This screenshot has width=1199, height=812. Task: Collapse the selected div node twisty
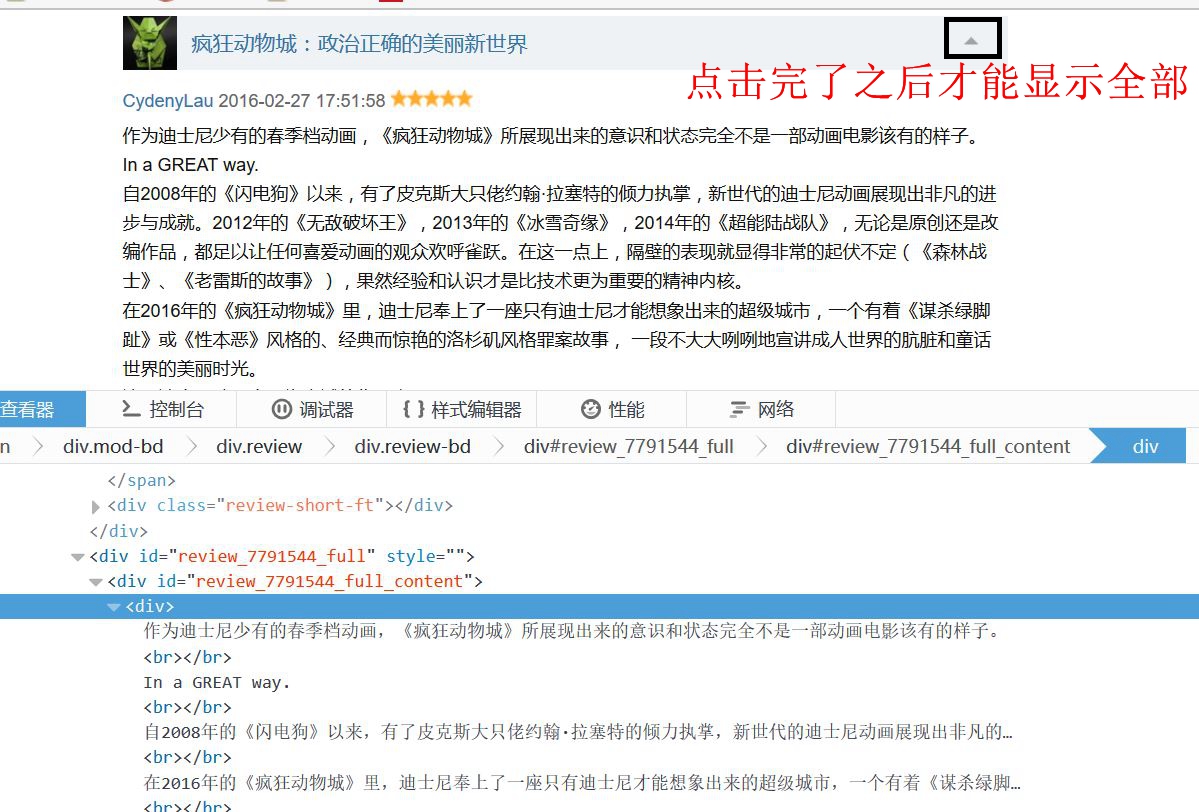pyautogui.click(x=114, y=607)
